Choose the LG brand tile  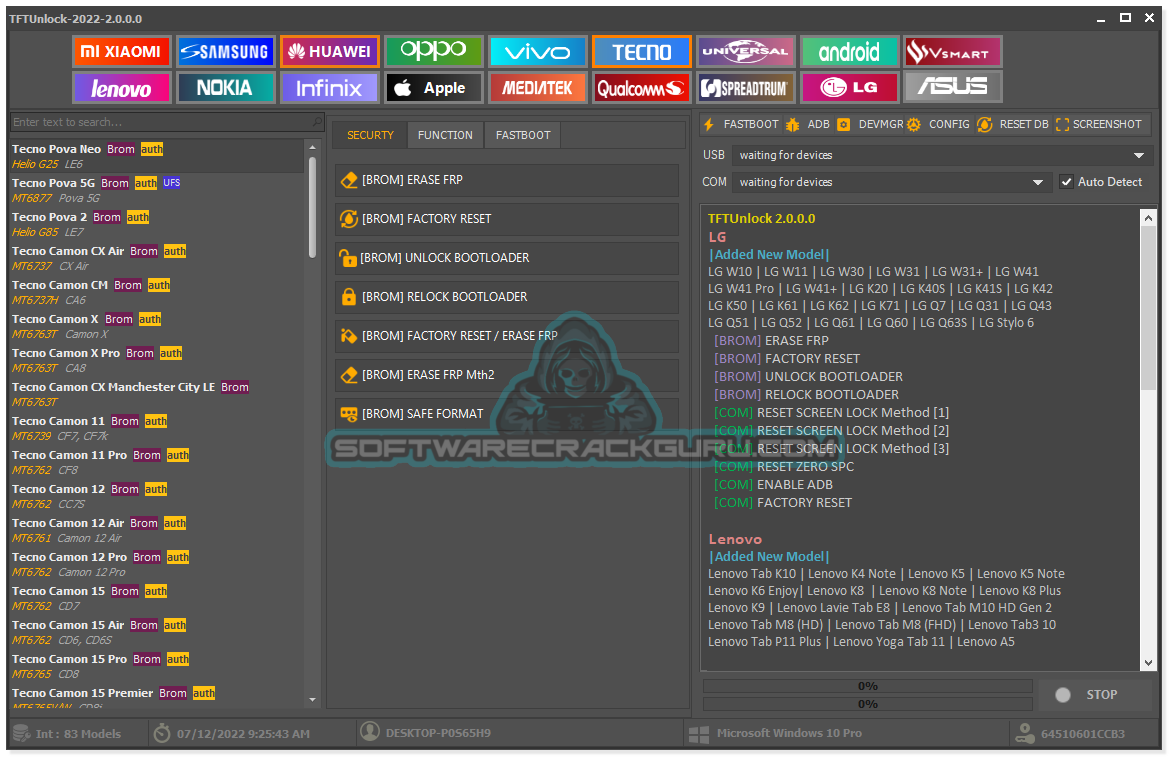coord(849,88)
